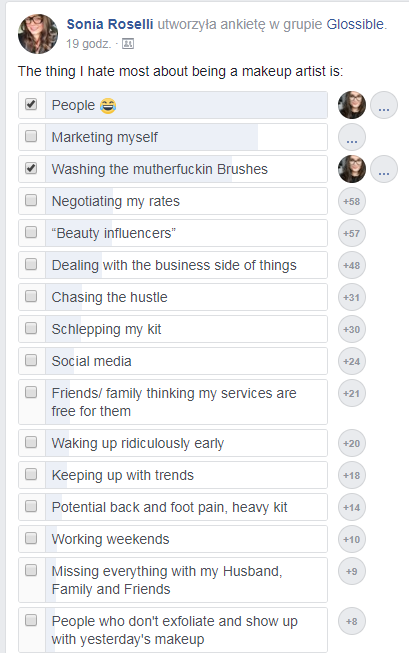Show +57 voters for Beauty influencers
Viewport: 409px width, 653px height.
(x=352, y=233)
